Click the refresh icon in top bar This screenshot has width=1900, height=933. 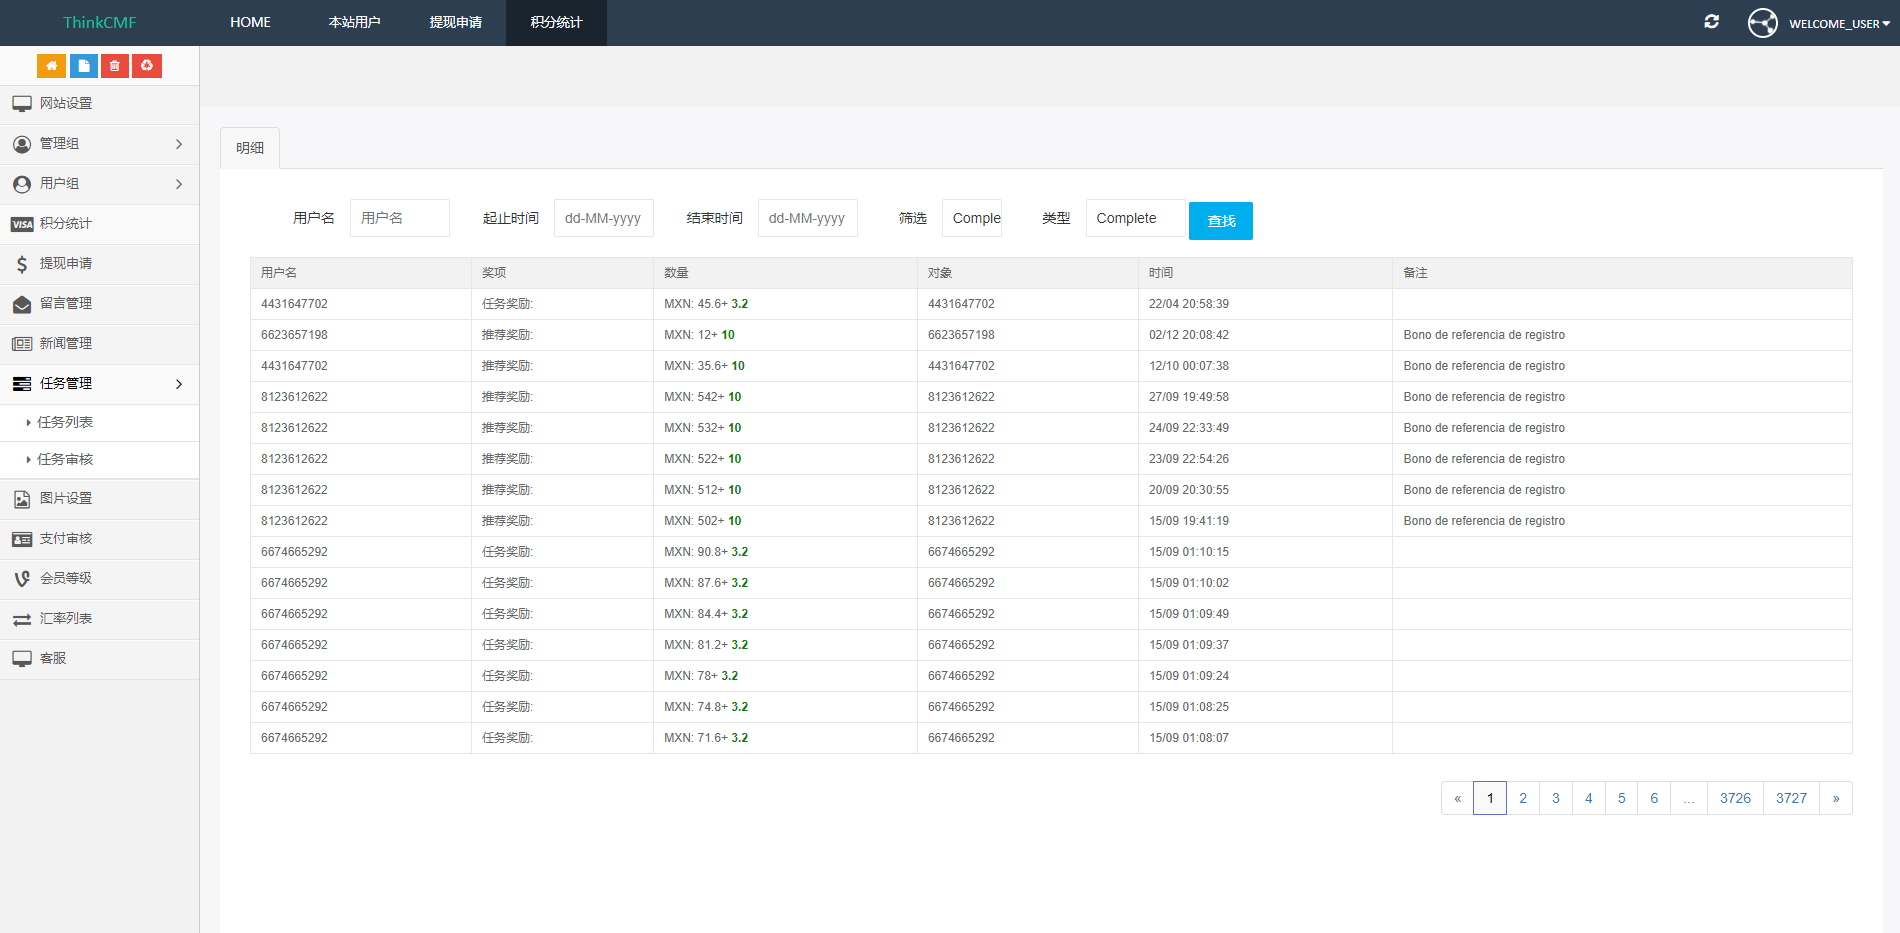(1711, 22)
